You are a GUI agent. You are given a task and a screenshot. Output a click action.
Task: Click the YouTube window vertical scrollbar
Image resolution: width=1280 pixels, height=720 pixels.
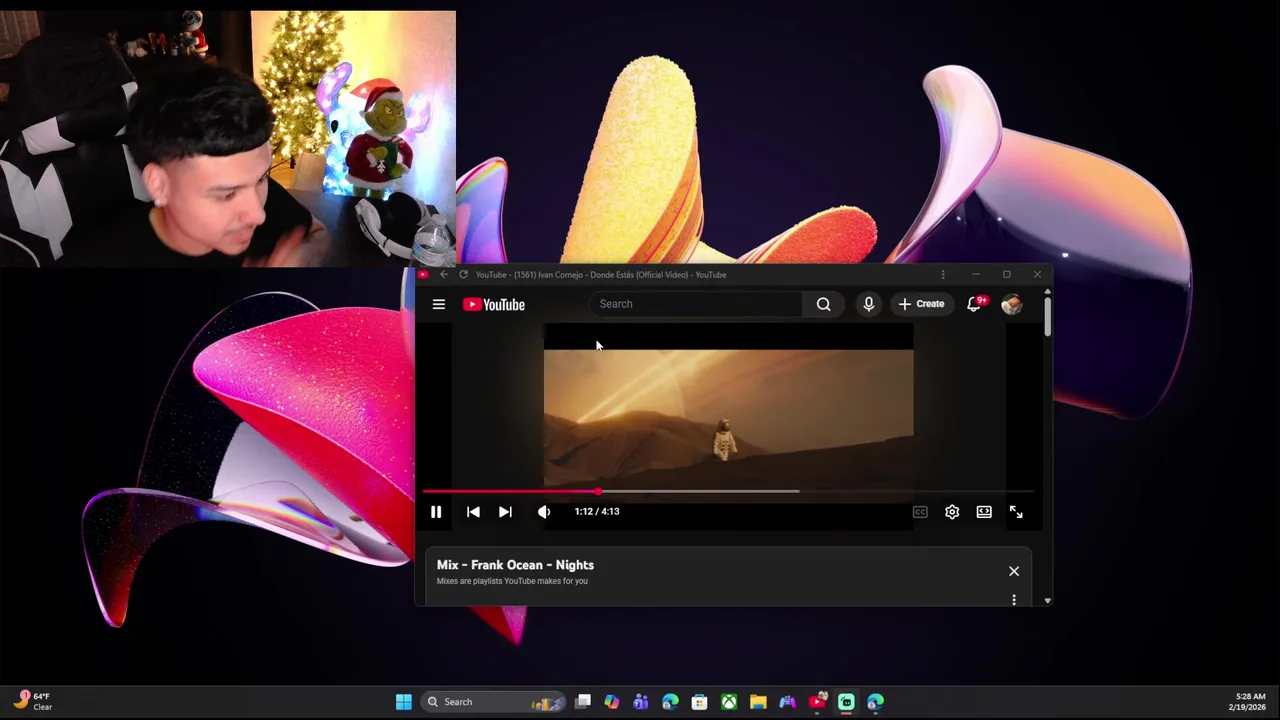(x=1047, y=317)
